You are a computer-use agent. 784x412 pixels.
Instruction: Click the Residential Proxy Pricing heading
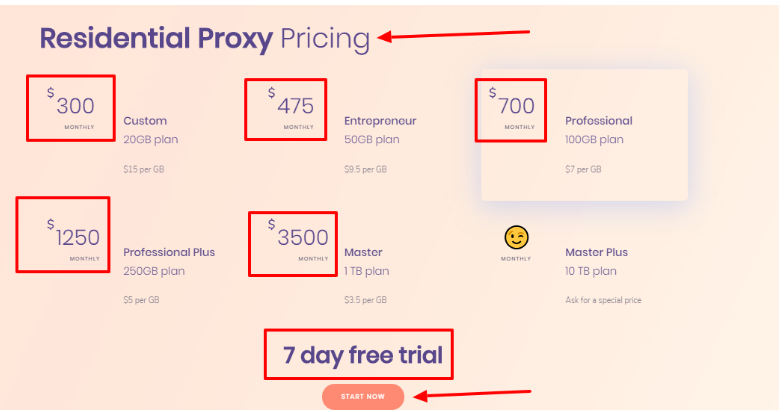(205, 39)
